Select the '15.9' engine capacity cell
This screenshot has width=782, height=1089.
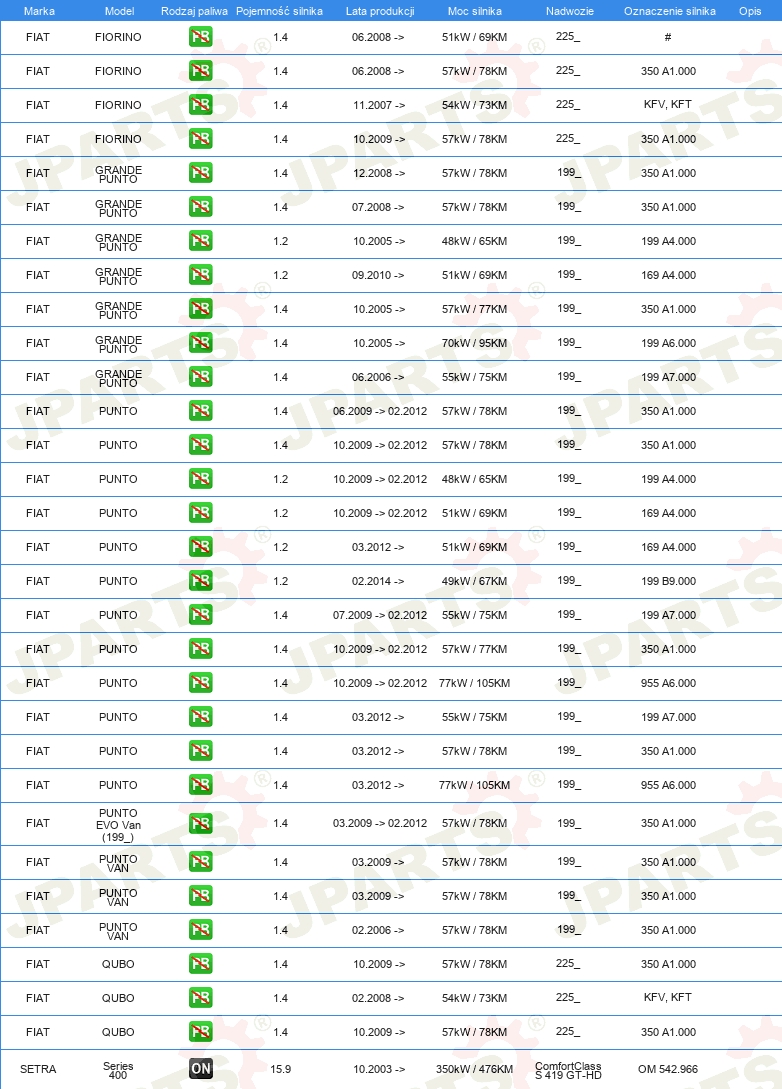(x=281, y=1069)
